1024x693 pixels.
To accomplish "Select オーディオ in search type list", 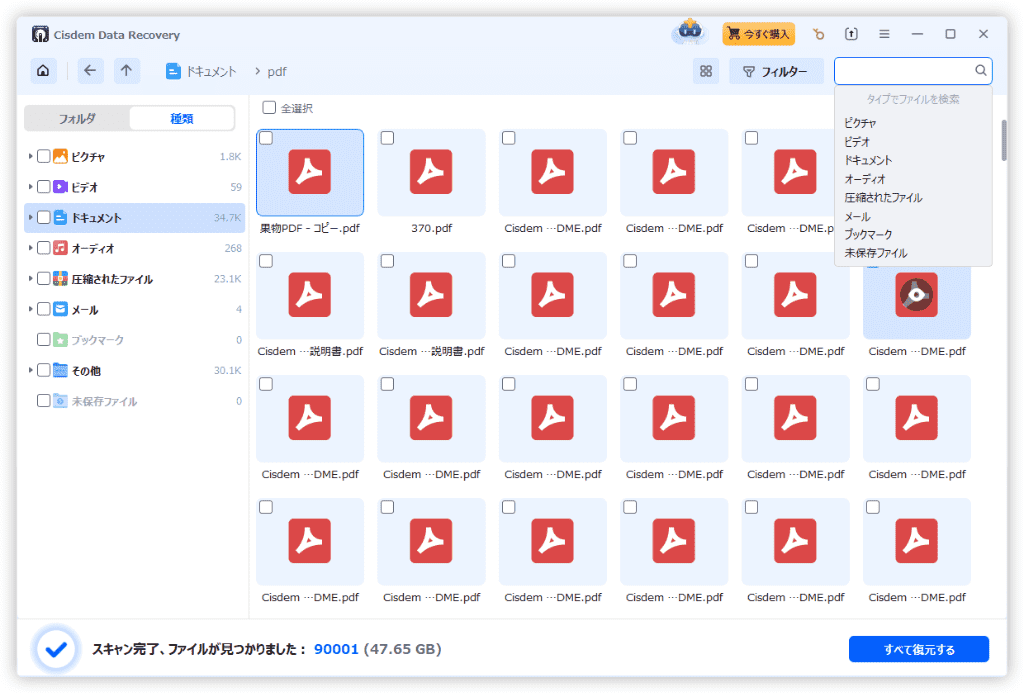I will [864, 179].
